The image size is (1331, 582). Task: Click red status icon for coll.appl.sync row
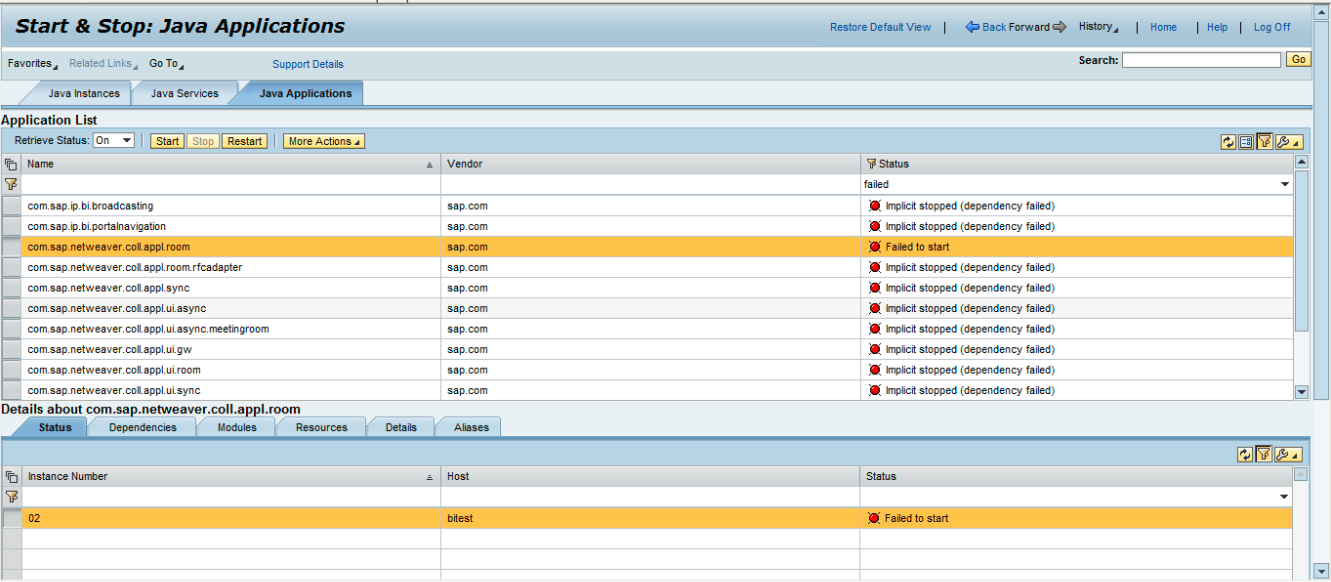(875, 288)
